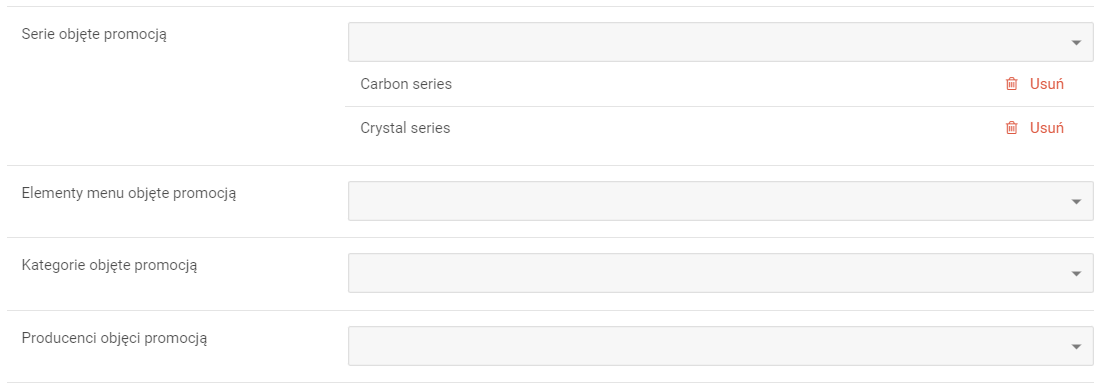Image resolution: width=1102 pixels, height=390 pixels.
Task: Click empty space in Crystal series row
Action: click(x=703, y=128)
